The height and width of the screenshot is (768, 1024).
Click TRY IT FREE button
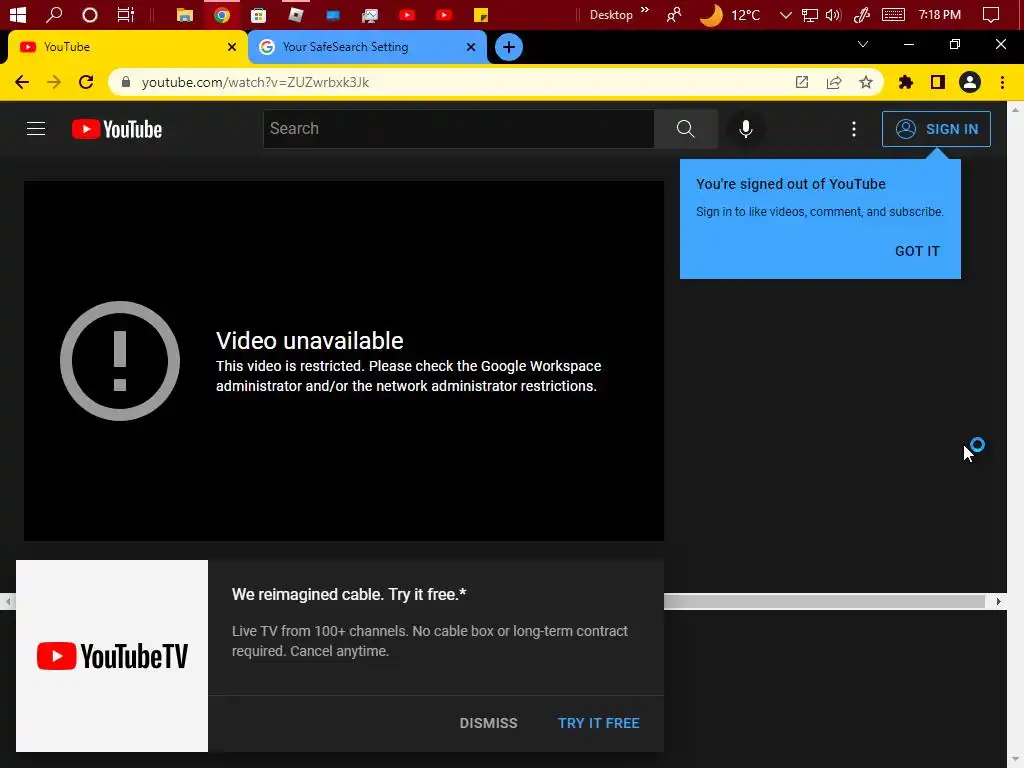(x=598, y=723)
